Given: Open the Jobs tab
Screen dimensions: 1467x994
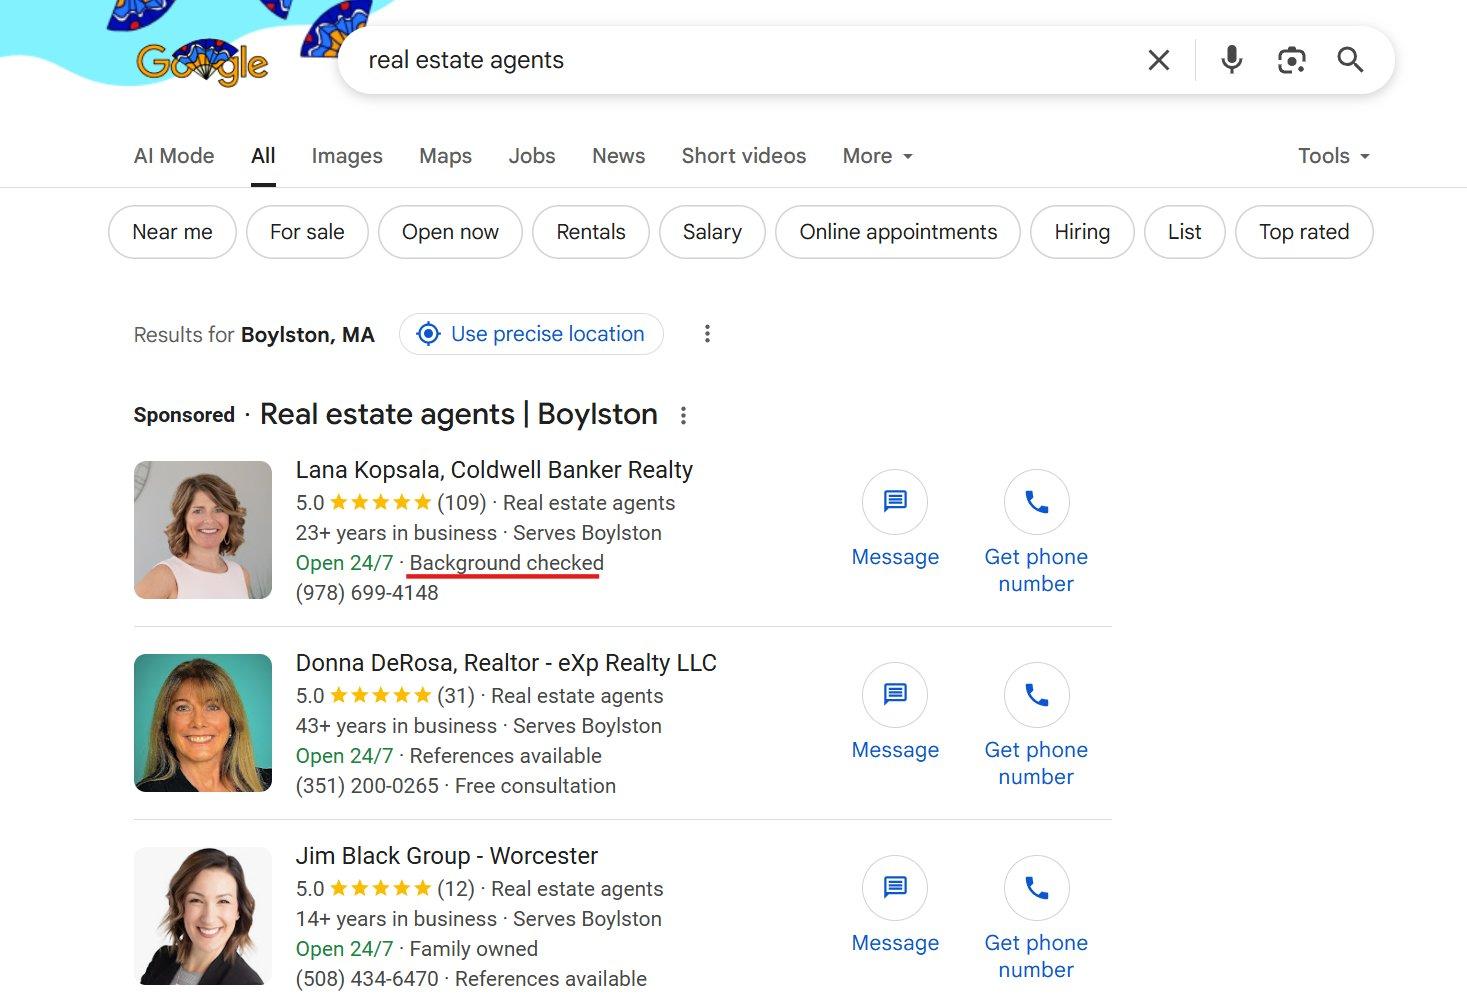Looking at the screenshot, I should click(x=532, y=156).
